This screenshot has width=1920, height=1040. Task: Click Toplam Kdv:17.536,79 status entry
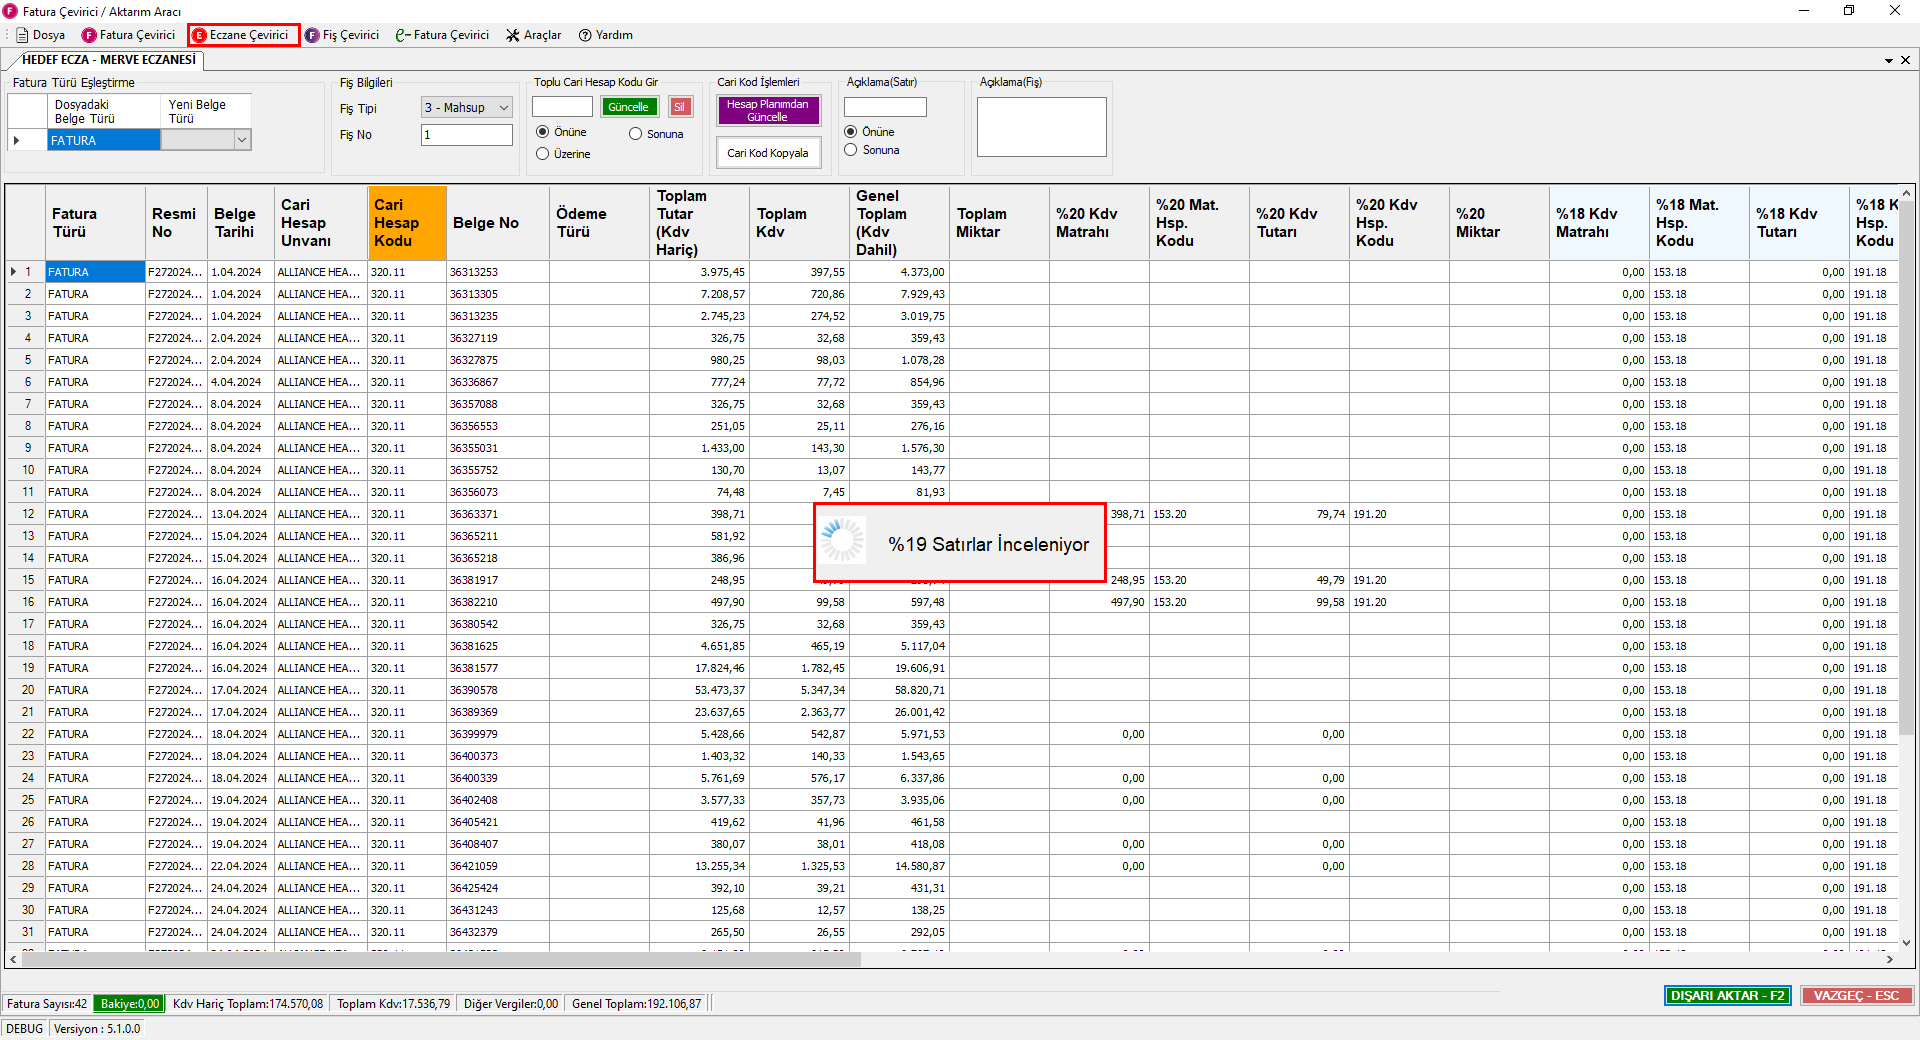tap(393, 1004)
